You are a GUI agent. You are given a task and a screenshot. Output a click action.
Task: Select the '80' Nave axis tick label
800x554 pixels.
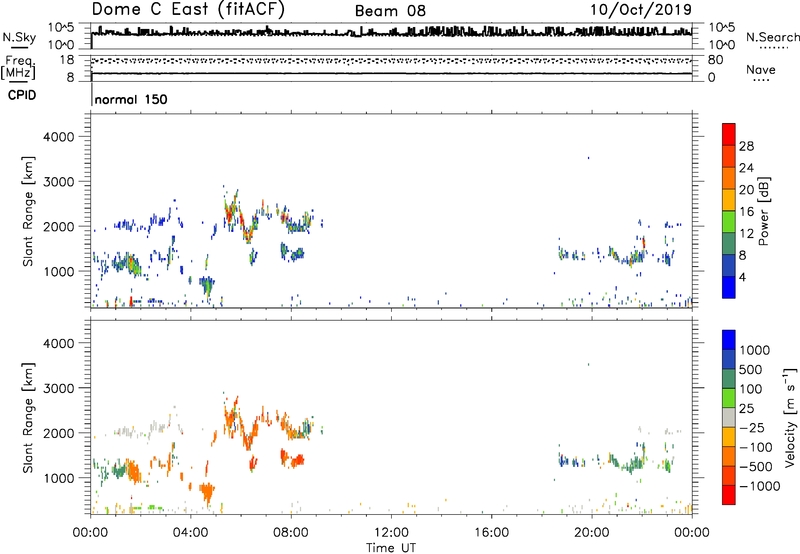coord(715,60)
